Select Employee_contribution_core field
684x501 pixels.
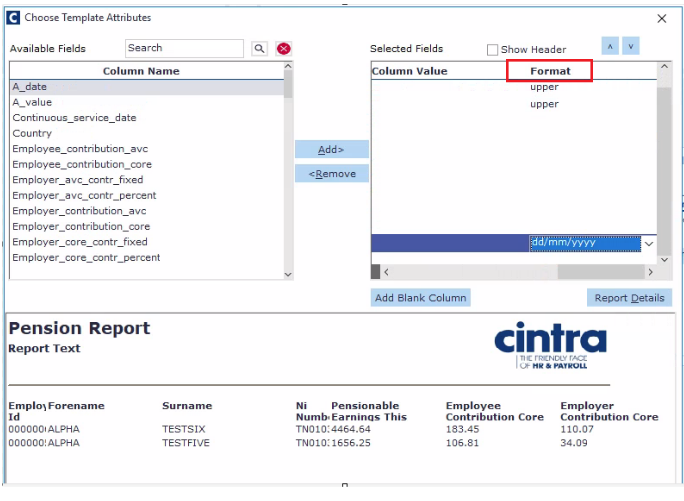tap(147, 165)
